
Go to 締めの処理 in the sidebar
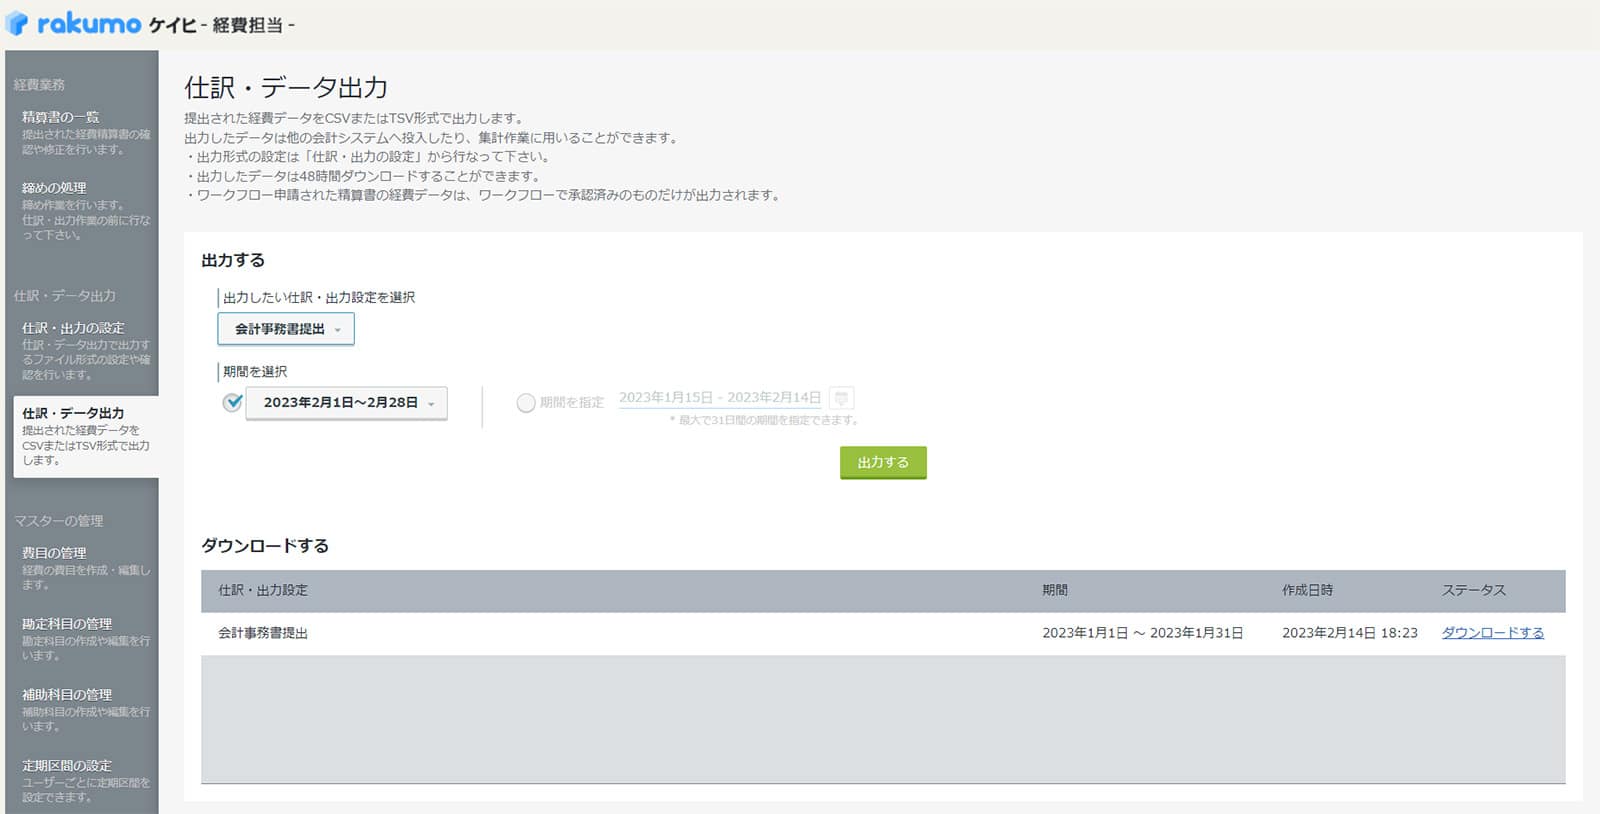tap(54, 188)
